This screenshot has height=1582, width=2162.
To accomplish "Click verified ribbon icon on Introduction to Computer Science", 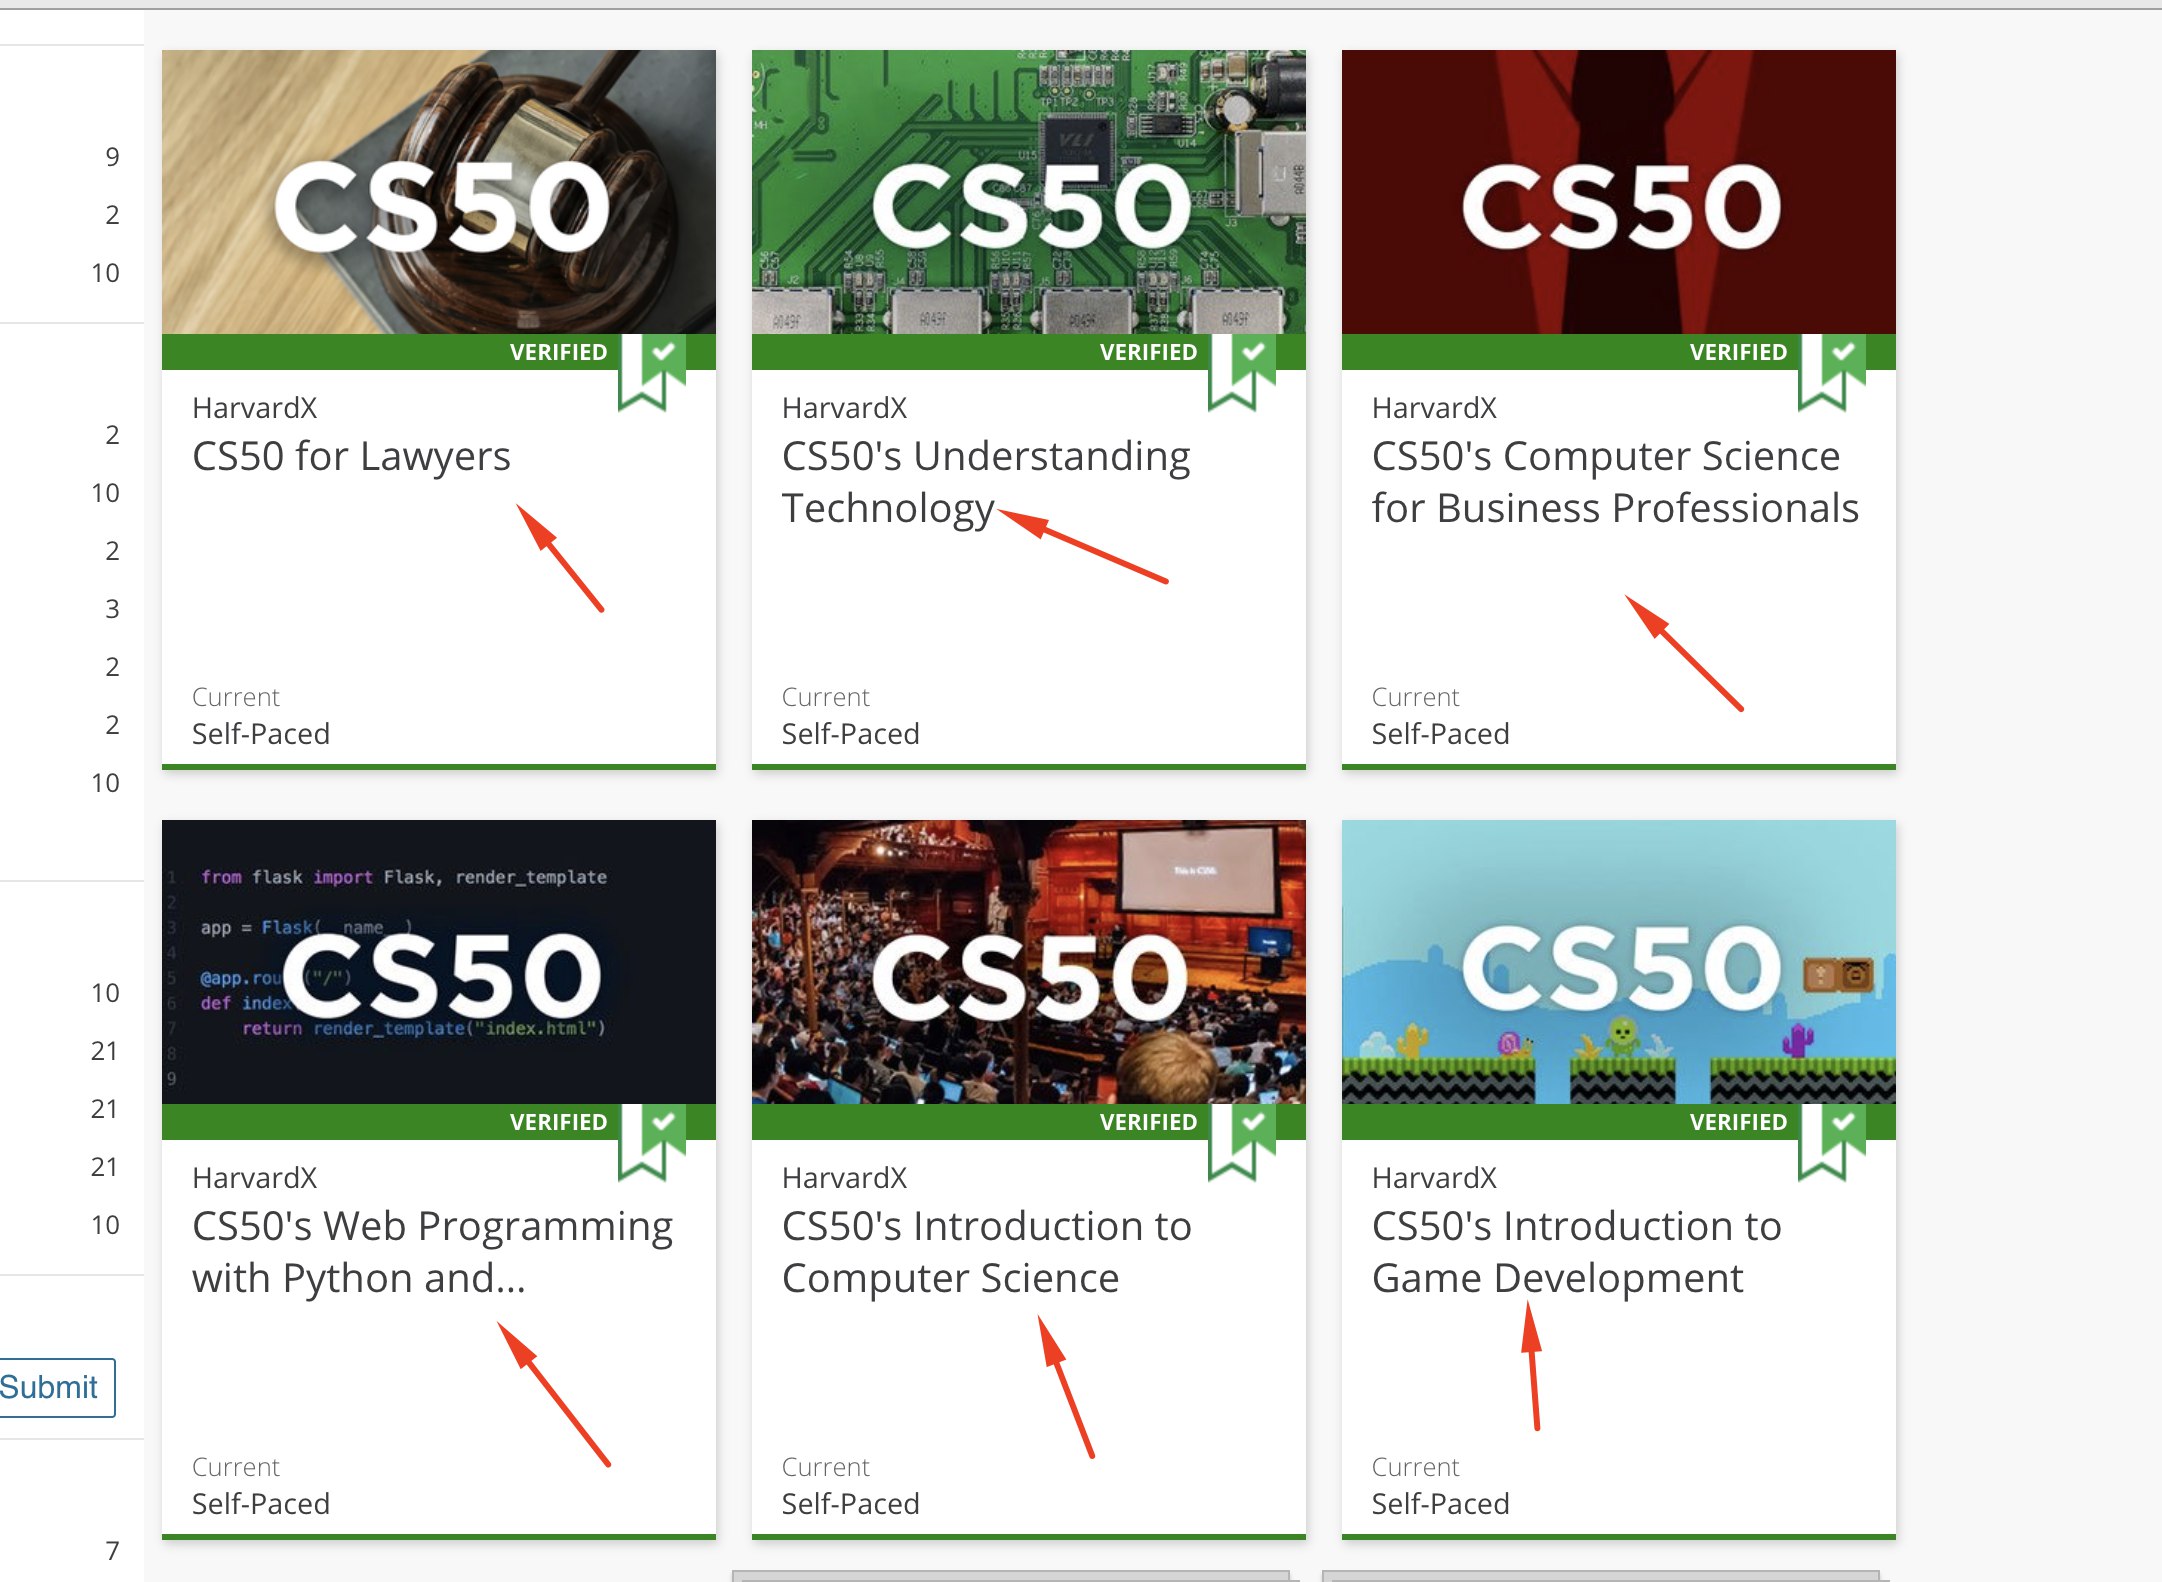I will click(x=1242, y=1142).
